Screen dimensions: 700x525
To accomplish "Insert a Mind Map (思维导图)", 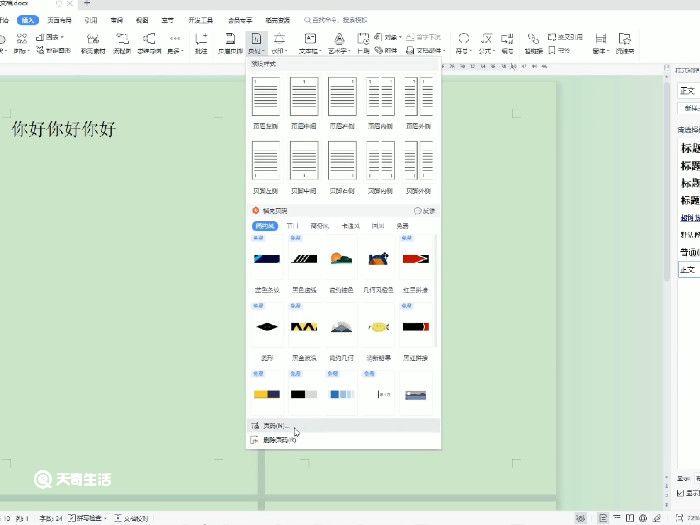I will [x=149, y=43].
